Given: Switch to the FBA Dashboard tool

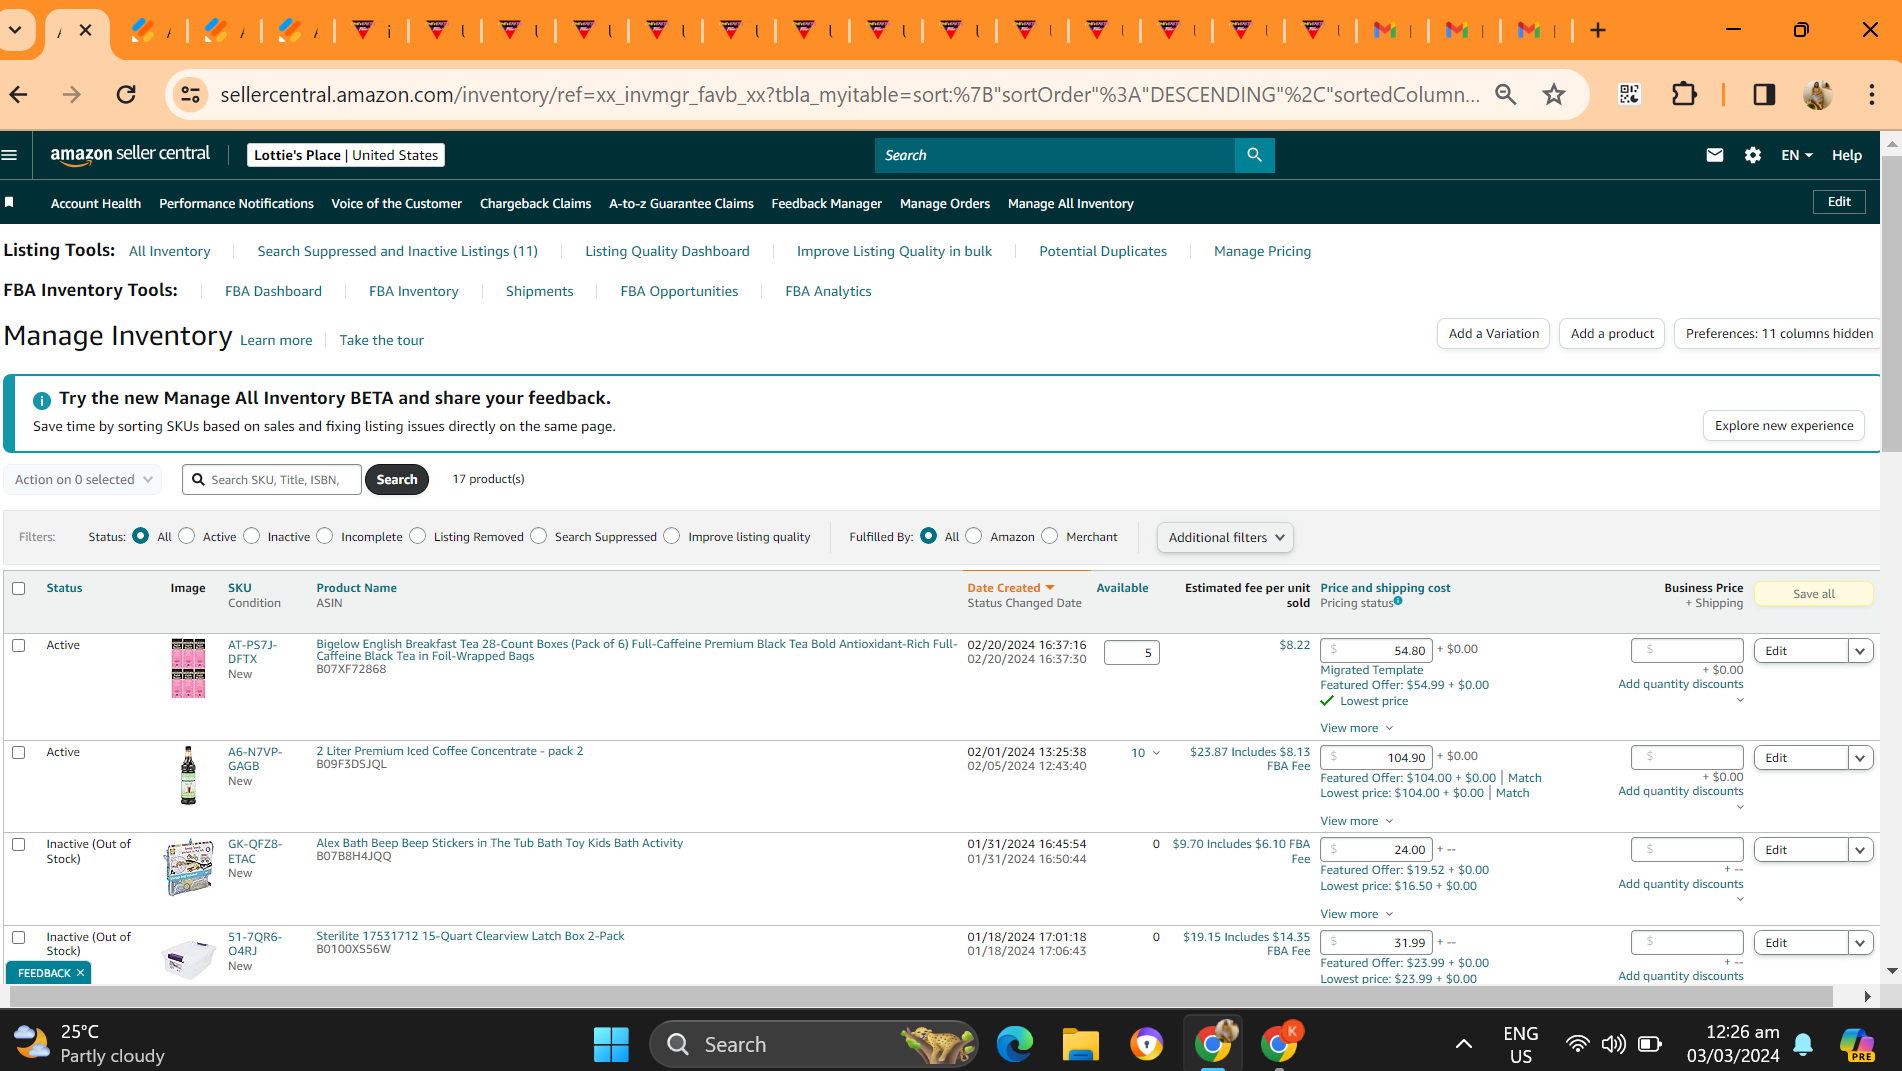Looking at the screenshot, I should point(273,291).
